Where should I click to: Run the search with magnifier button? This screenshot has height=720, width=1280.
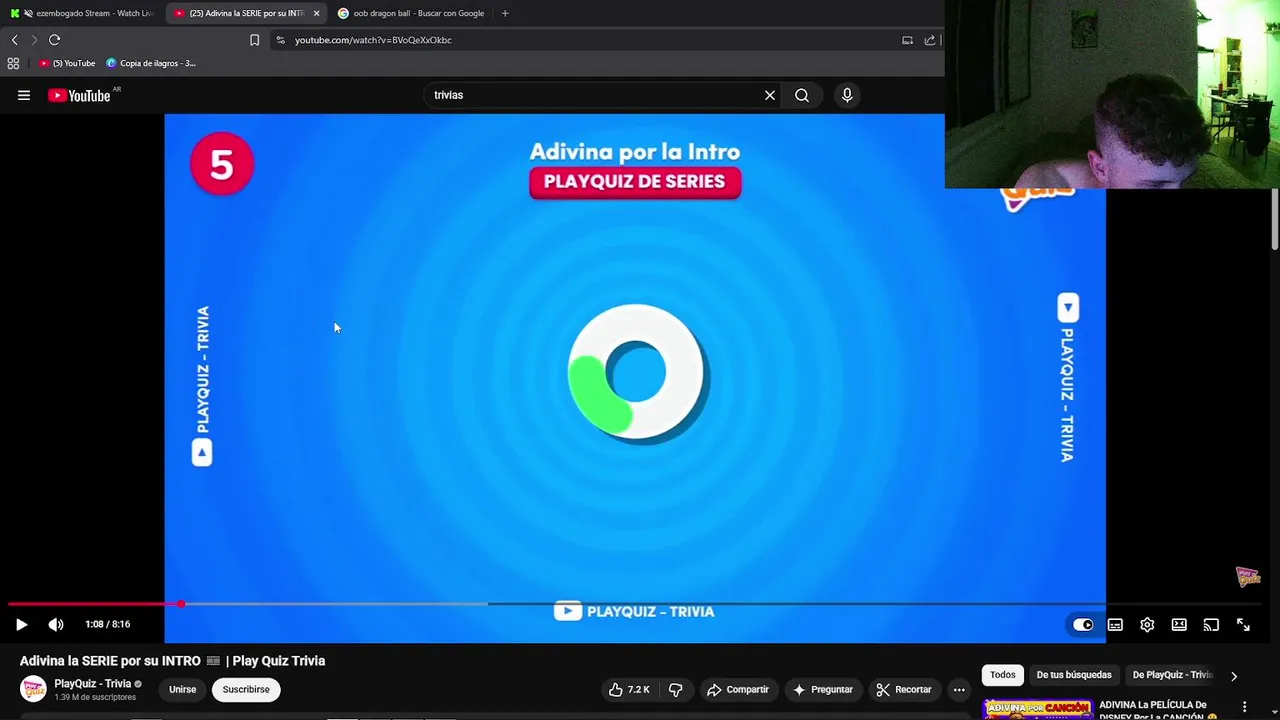pos(802,95)
